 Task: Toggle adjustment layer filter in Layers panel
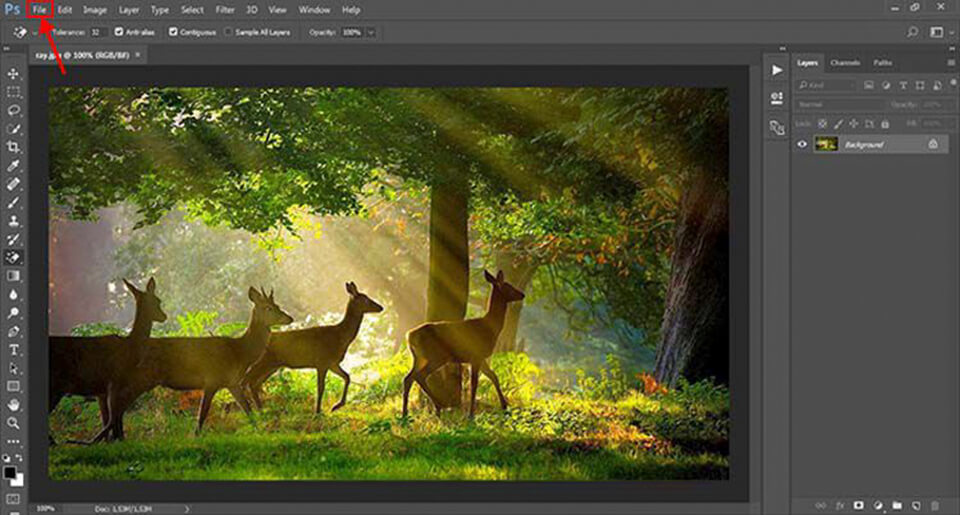[886, 85]
